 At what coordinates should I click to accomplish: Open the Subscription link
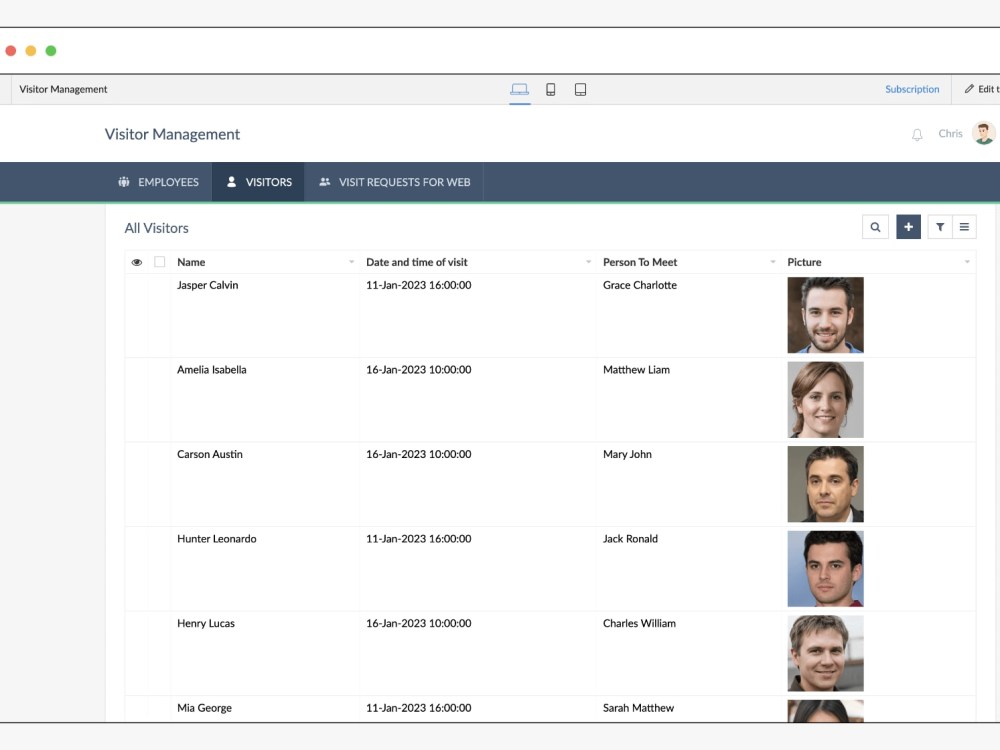912,89
